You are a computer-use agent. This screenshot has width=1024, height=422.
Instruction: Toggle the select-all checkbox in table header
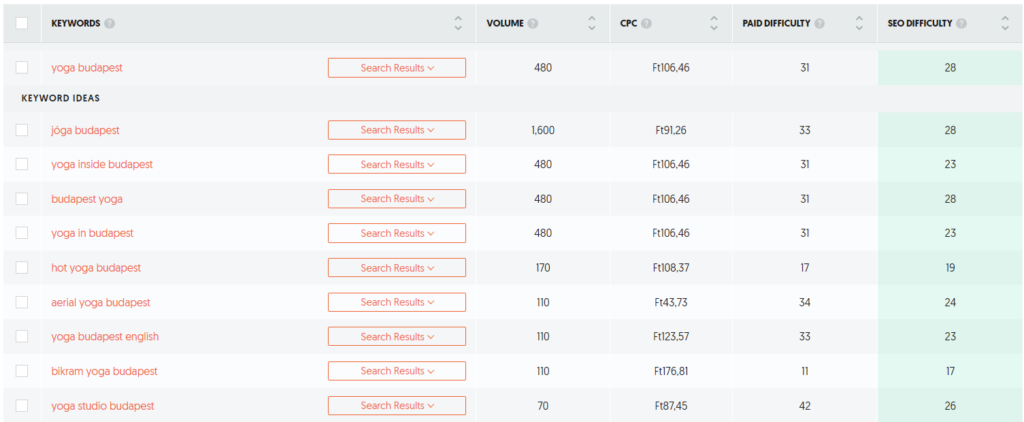pyautogui.click(x=22, y=23)
